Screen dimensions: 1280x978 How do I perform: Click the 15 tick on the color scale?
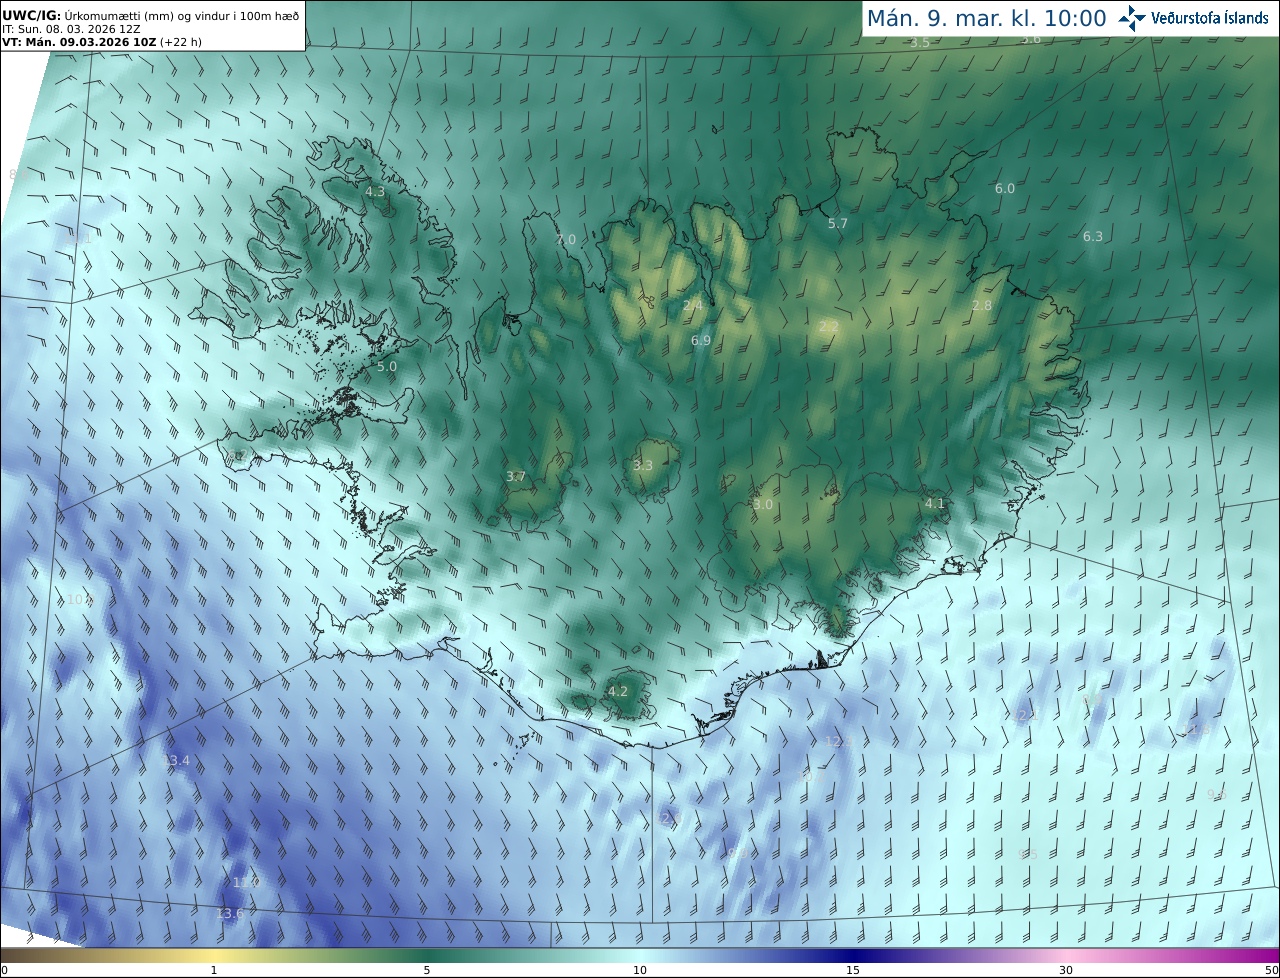click(853, 970)
